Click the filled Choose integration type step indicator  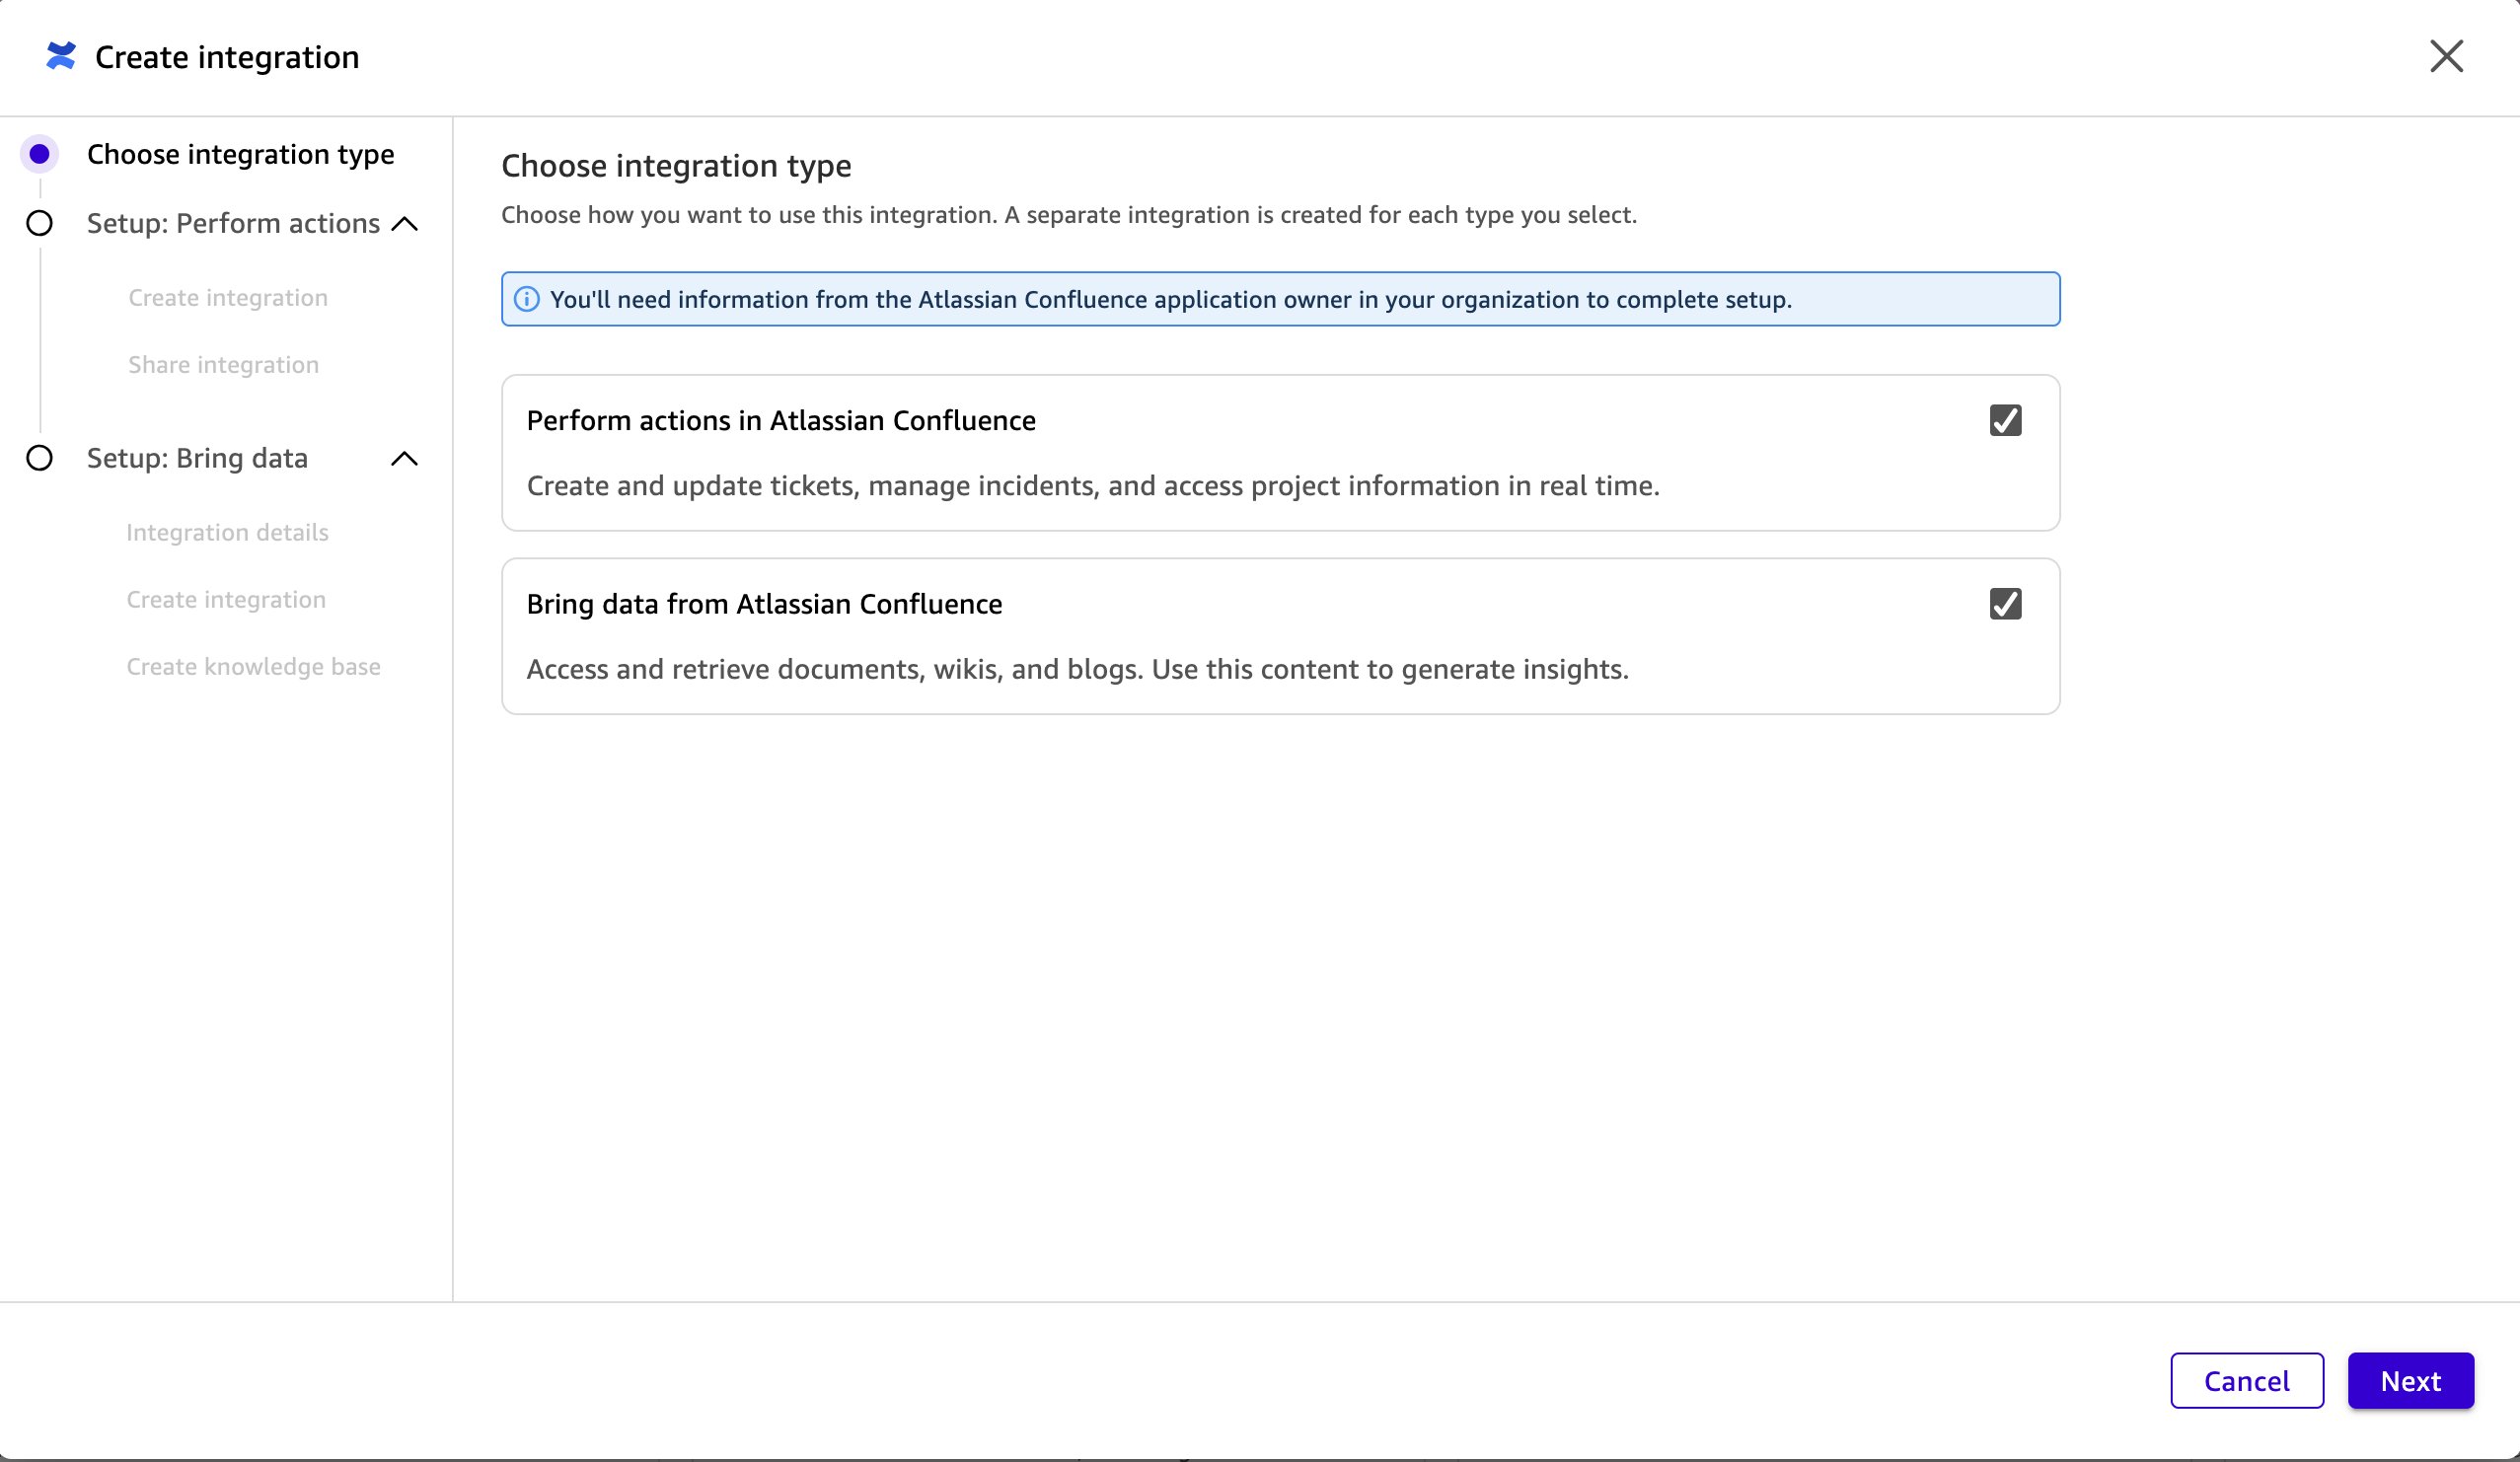(x=40, y=154)
